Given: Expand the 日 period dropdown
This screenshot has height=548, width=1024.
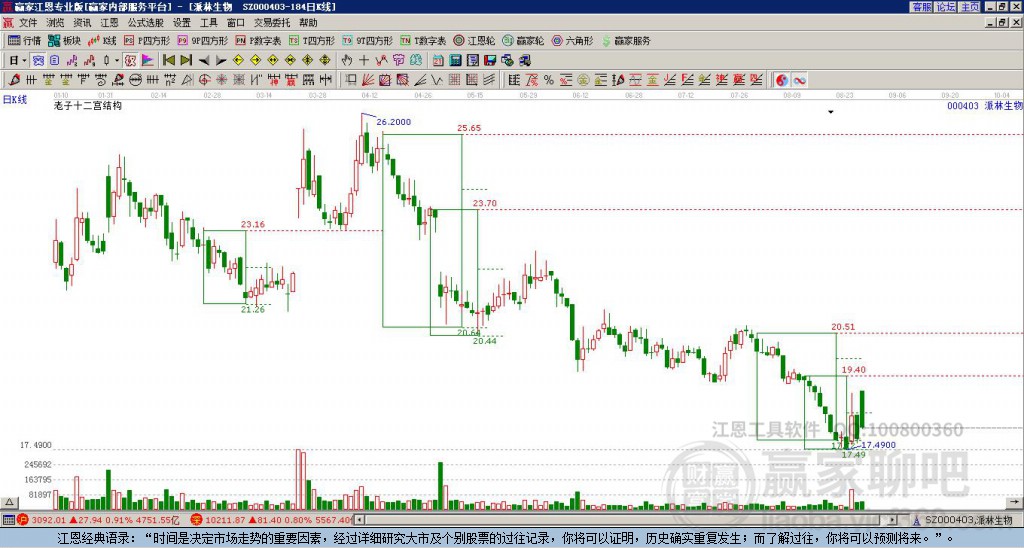Looking at the screenshot, I should 24,60.
